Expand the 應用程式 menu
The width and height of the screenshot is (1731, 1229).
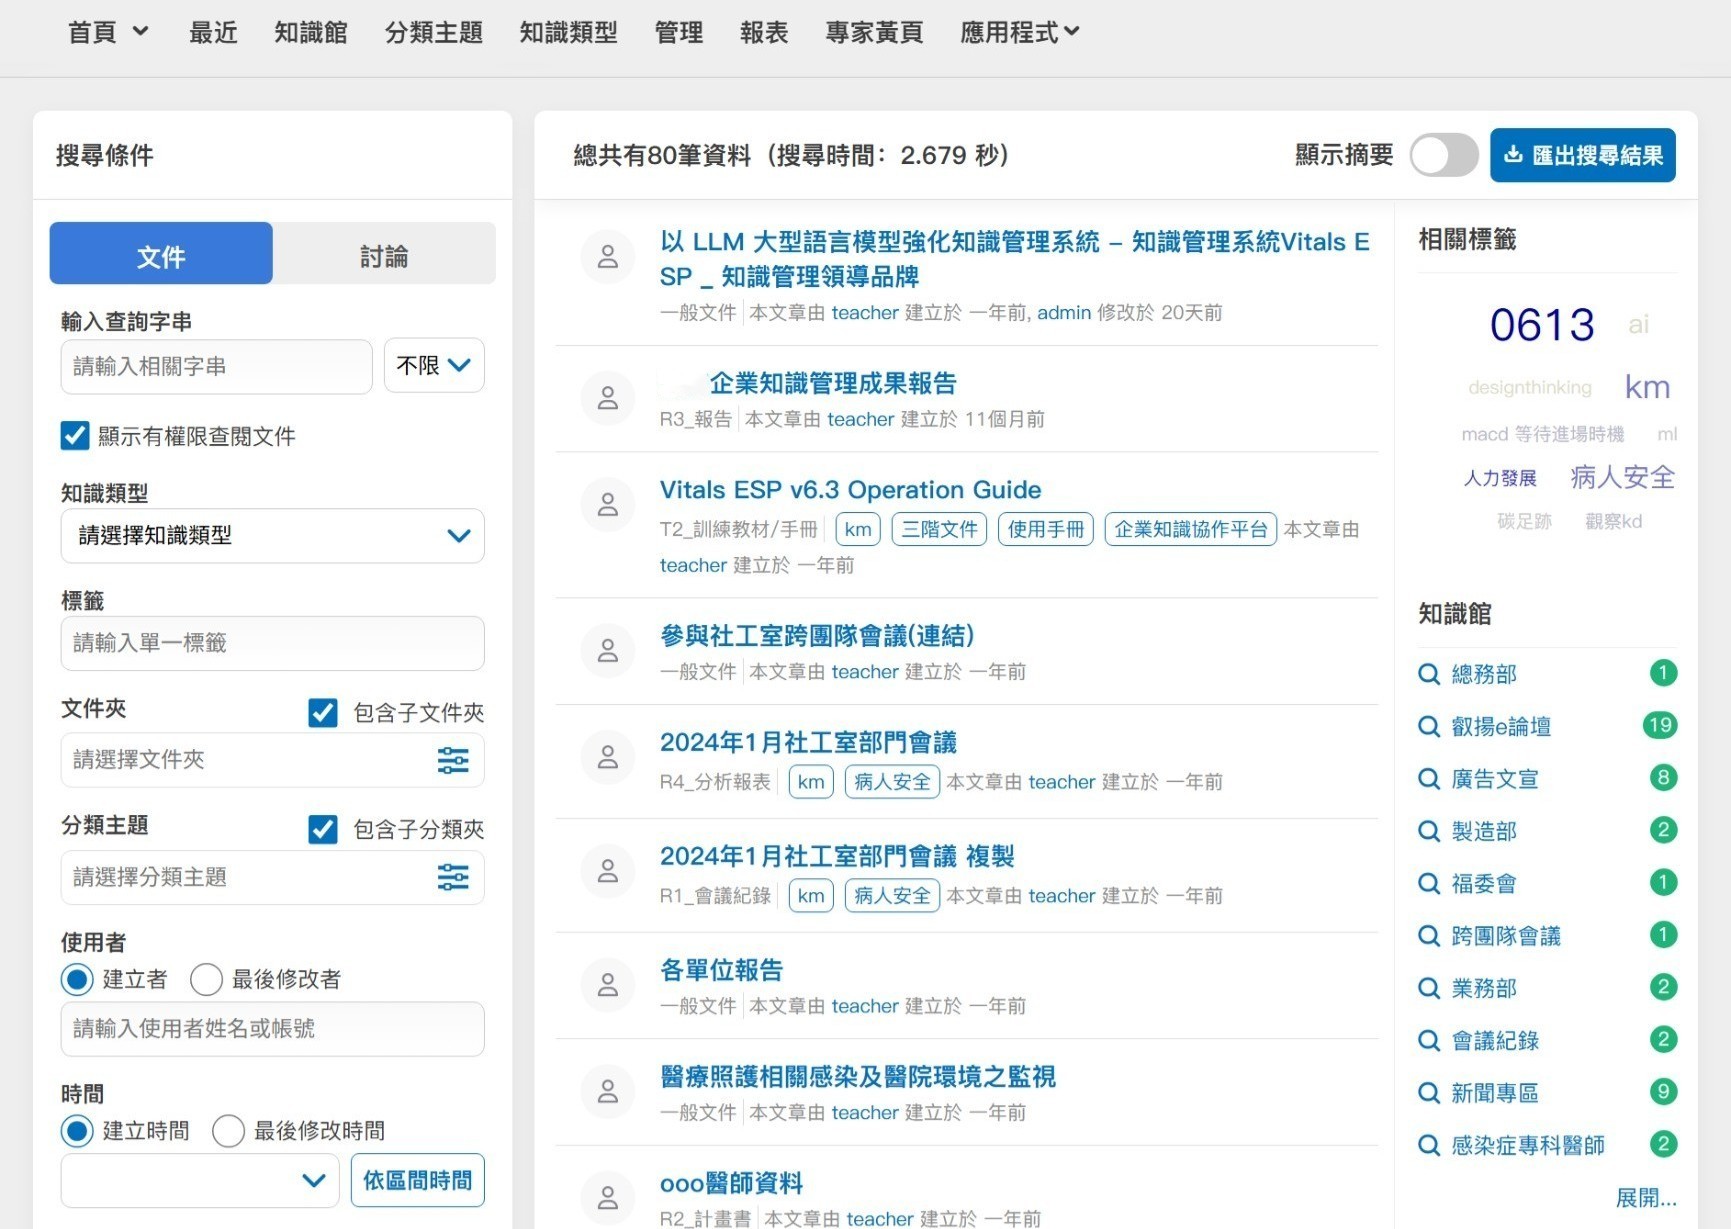tap(1019, 32)
